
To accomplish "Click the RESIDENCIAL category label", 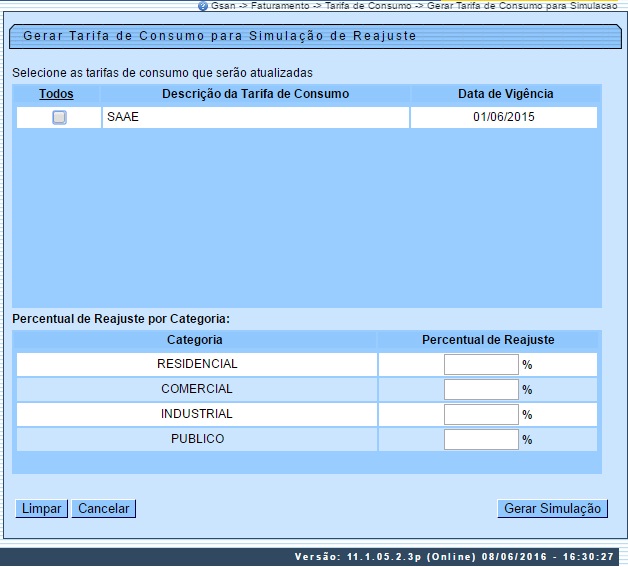I will tap(197, 364).
